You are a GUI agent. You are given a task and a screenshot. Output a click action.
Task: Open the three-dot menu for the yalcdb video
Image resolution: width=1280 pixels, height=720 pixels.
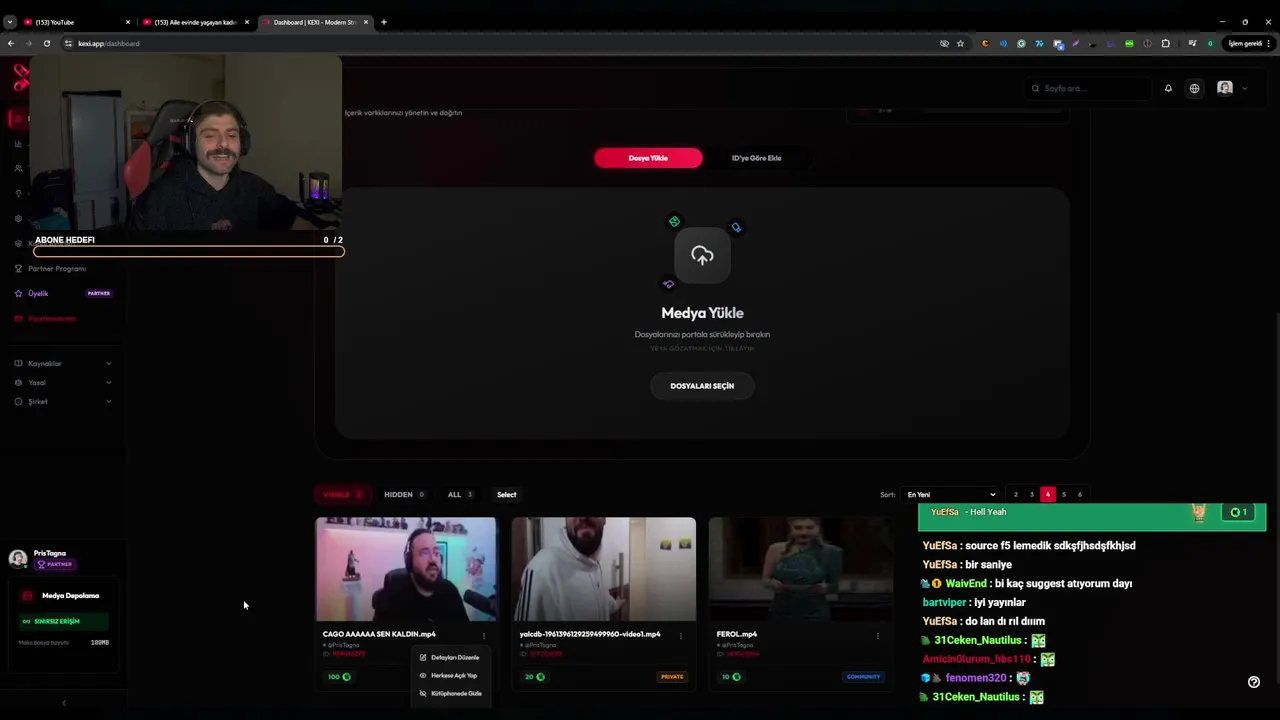click(x=681, y=635)
